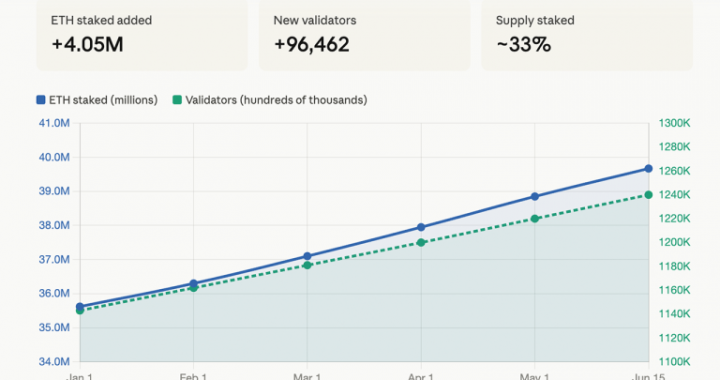720x380 pixels.
Task: Click the 35.0M left axis label
Action: [x=54, y=327]
